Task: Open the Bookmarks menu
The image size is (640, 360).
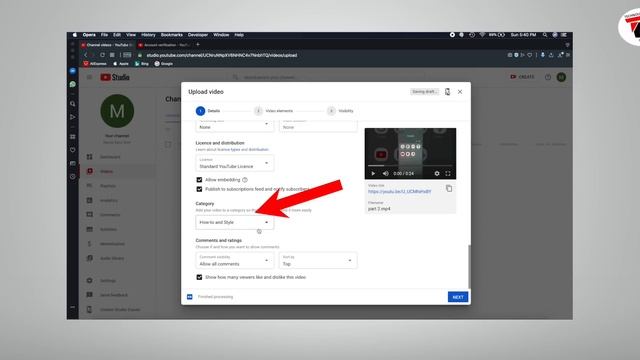Action: point(172,35)
